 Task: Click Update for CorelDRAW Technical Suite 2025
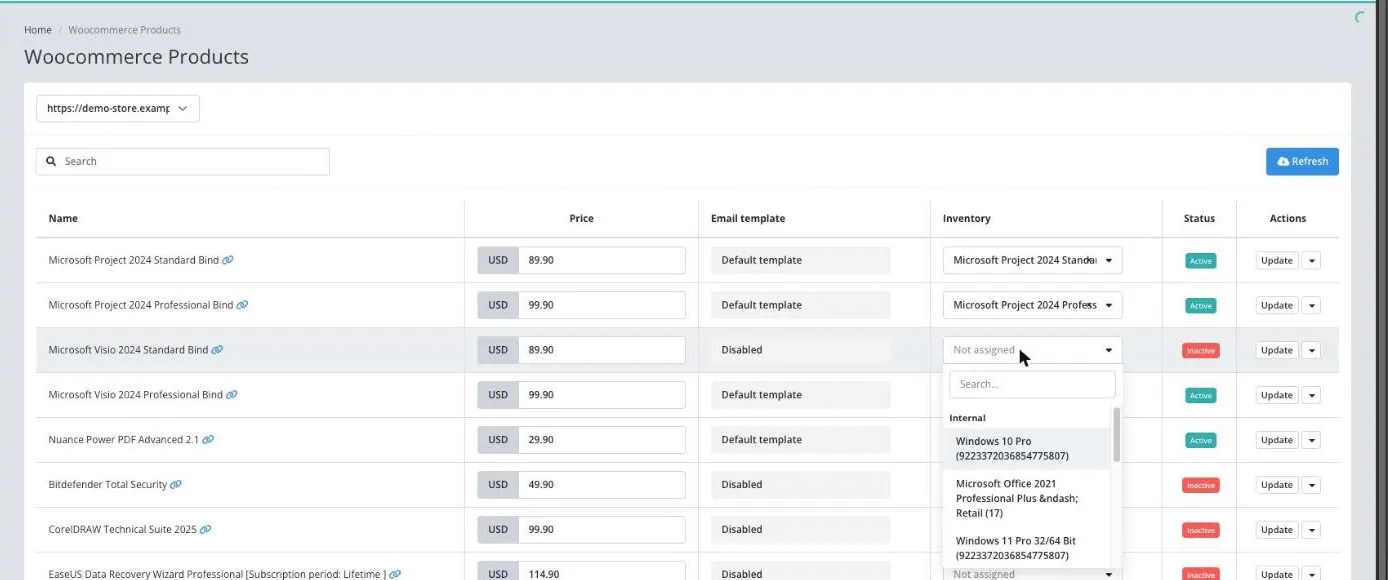click(1277, 530)
